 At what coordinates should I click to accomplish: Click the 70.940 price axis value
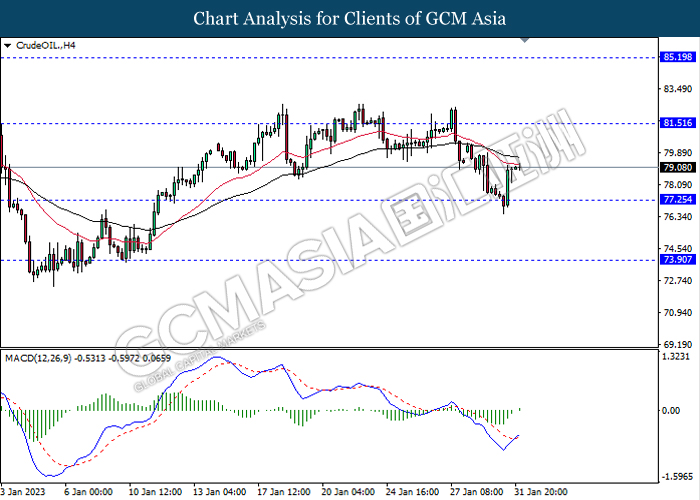[678, 312]
